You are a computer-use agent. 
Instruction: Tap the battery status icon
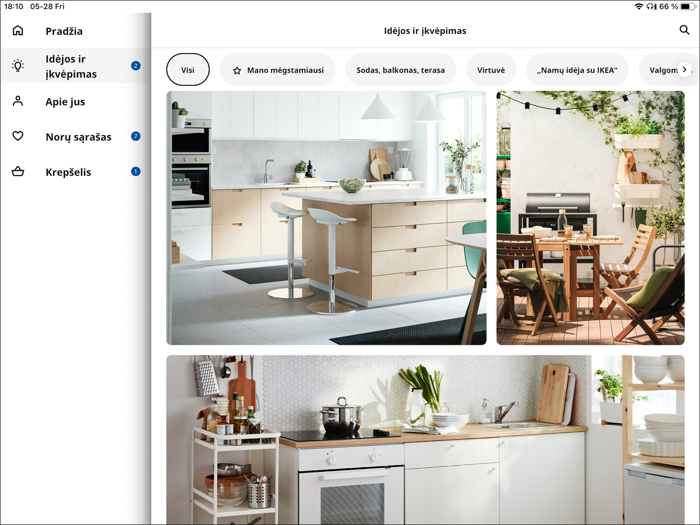pyautogui.click(x=687, y=6)
